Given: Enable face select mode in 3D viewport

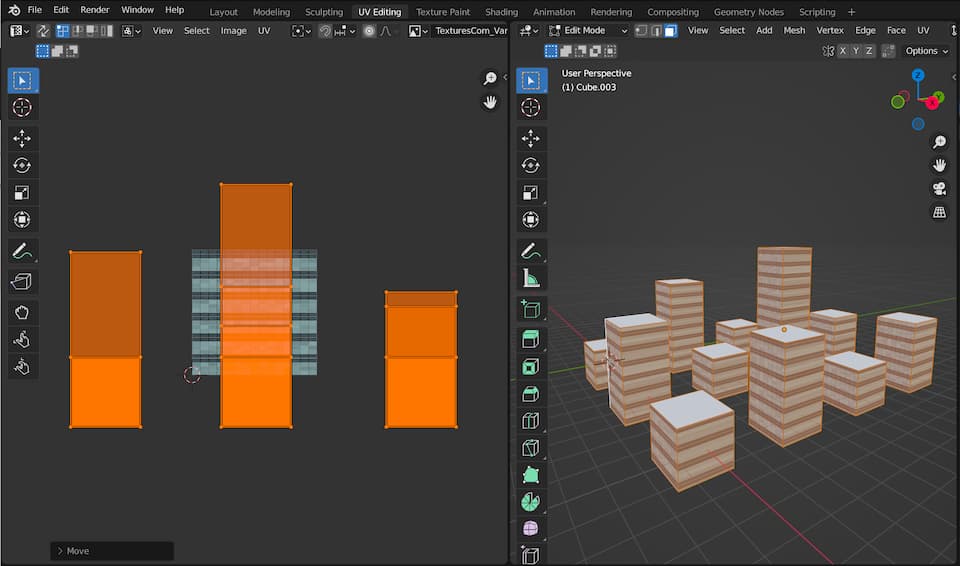Looking at the screenshot, I should click(x=670, y=30).
